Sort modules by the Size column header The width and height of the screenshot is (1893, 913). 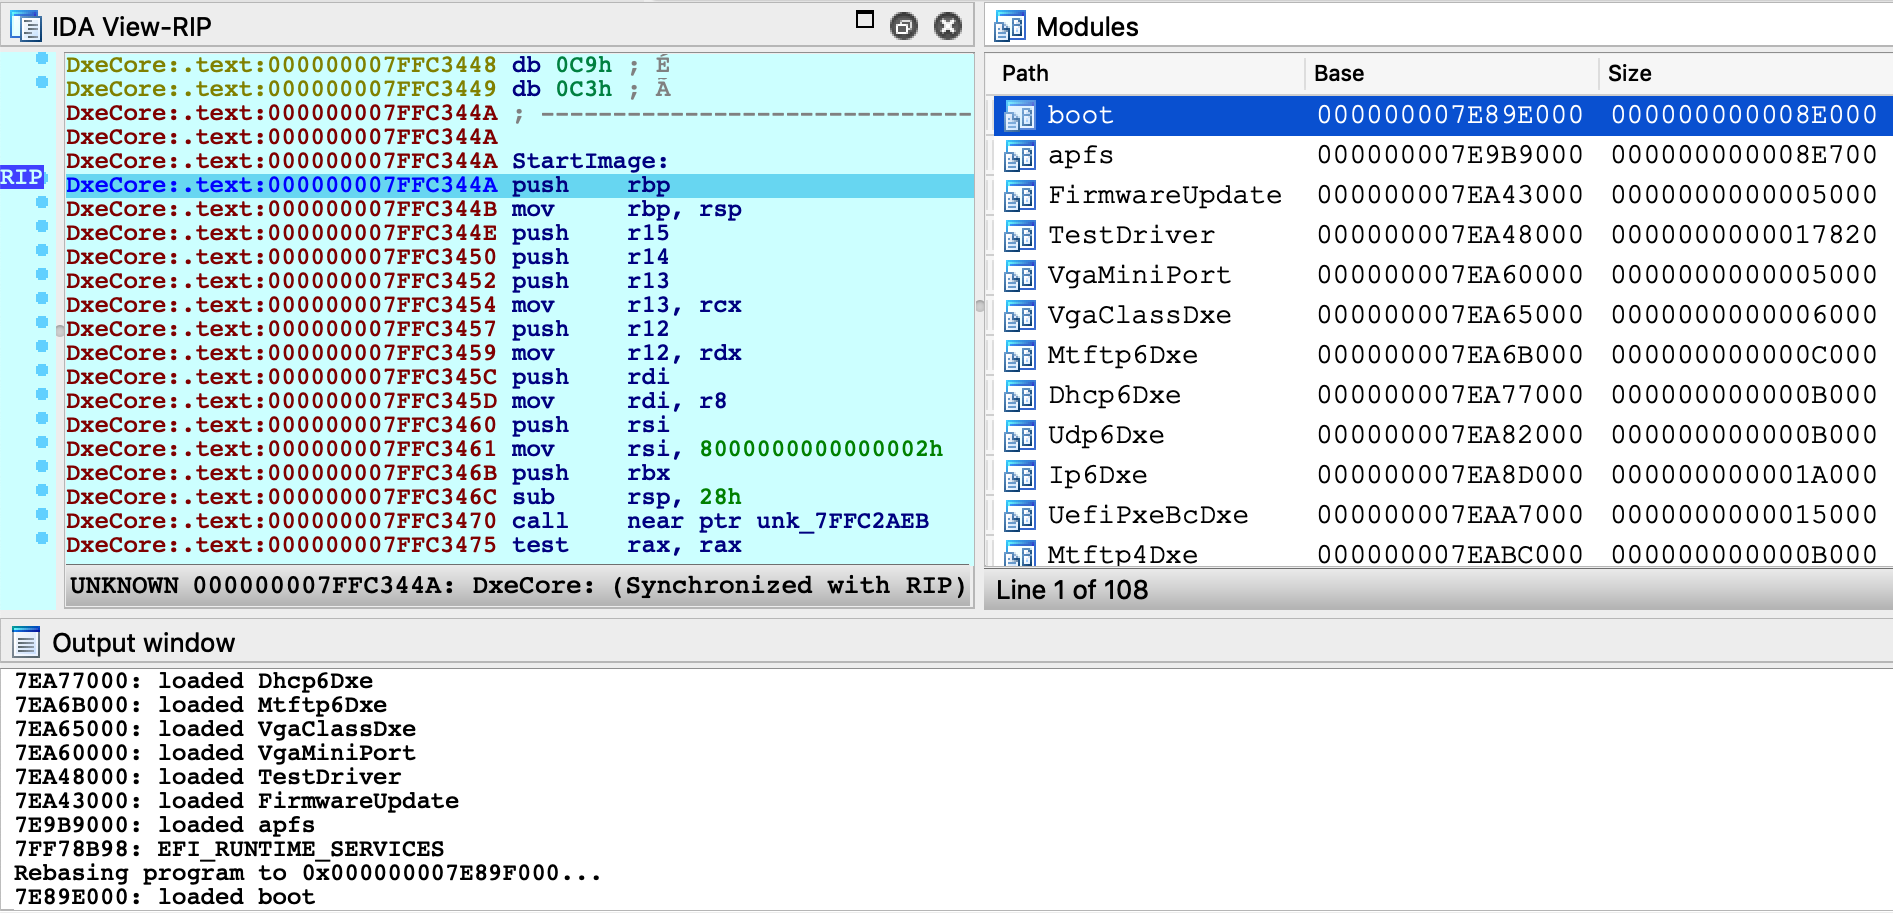1629,73
